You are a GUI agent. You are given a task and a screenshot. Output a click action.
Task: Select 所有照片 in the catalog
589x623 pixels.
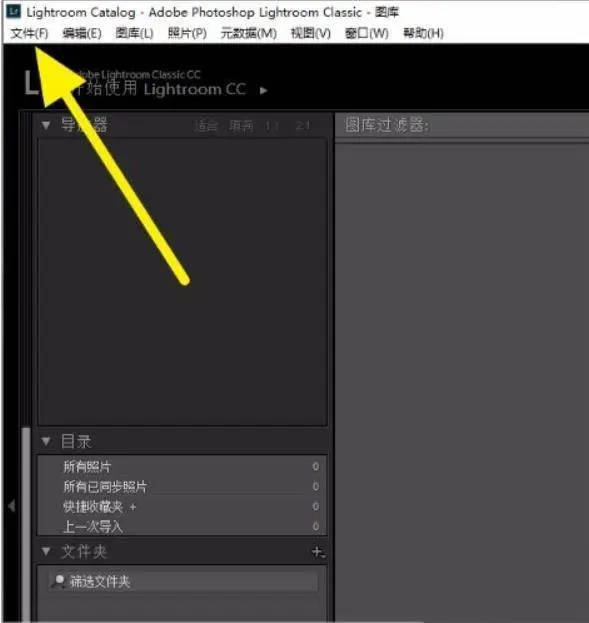(182, 466)
